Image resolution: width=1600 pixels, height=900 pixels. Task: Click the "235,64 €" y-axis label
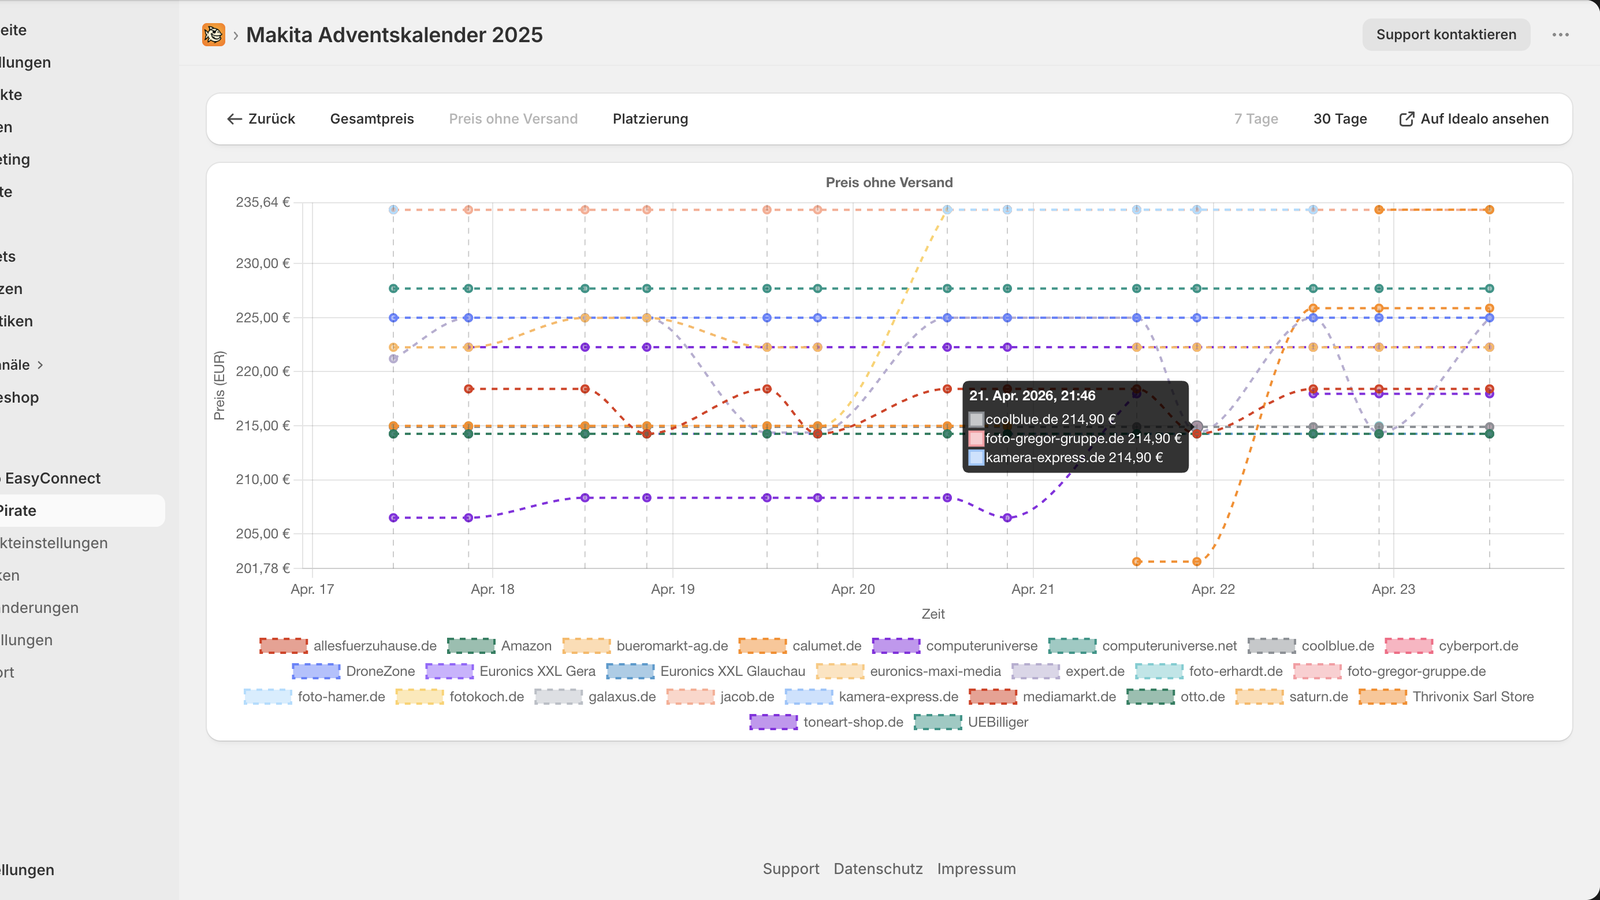pyautogui.click(x=263, y=202)
